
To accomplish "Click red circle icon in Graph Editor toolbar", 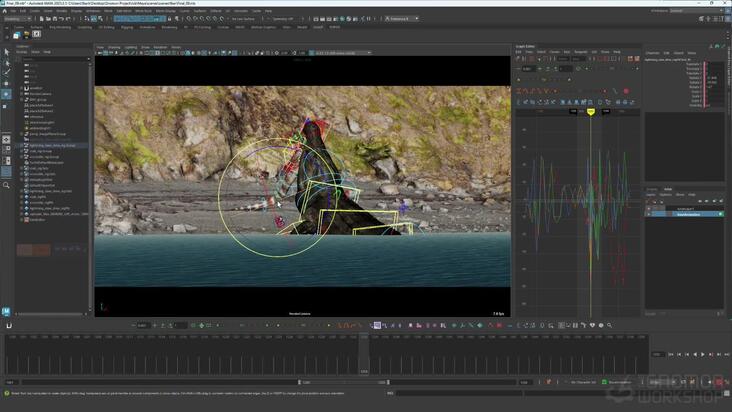I will click(x=626, y=91).
